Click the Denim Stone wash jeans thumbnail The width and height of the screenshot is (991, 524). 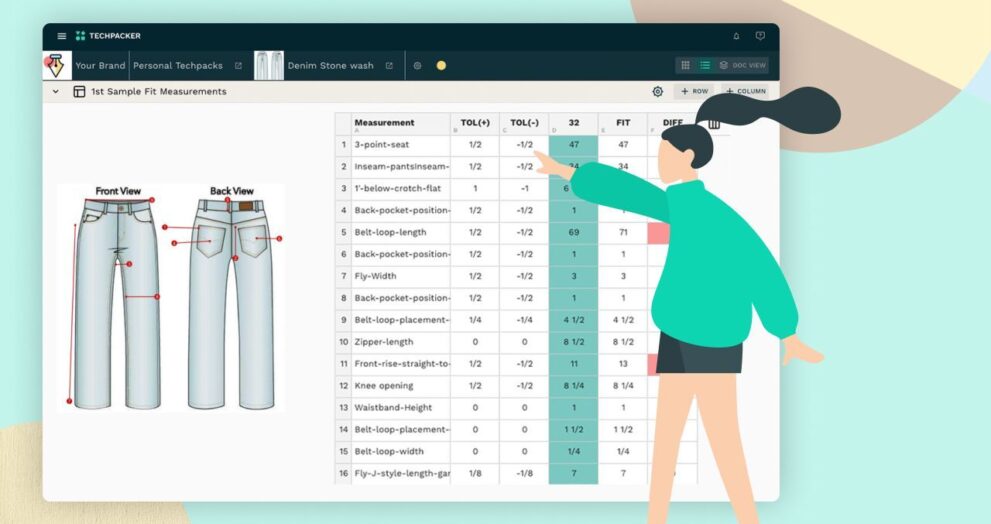click(268, 66)
